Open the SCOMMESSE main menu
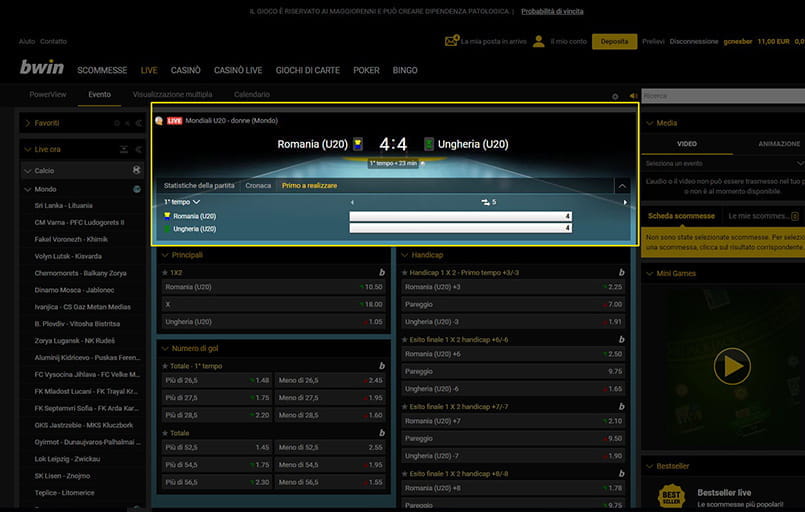The width and height of the screenshot is (805, 512). [102, 70]
